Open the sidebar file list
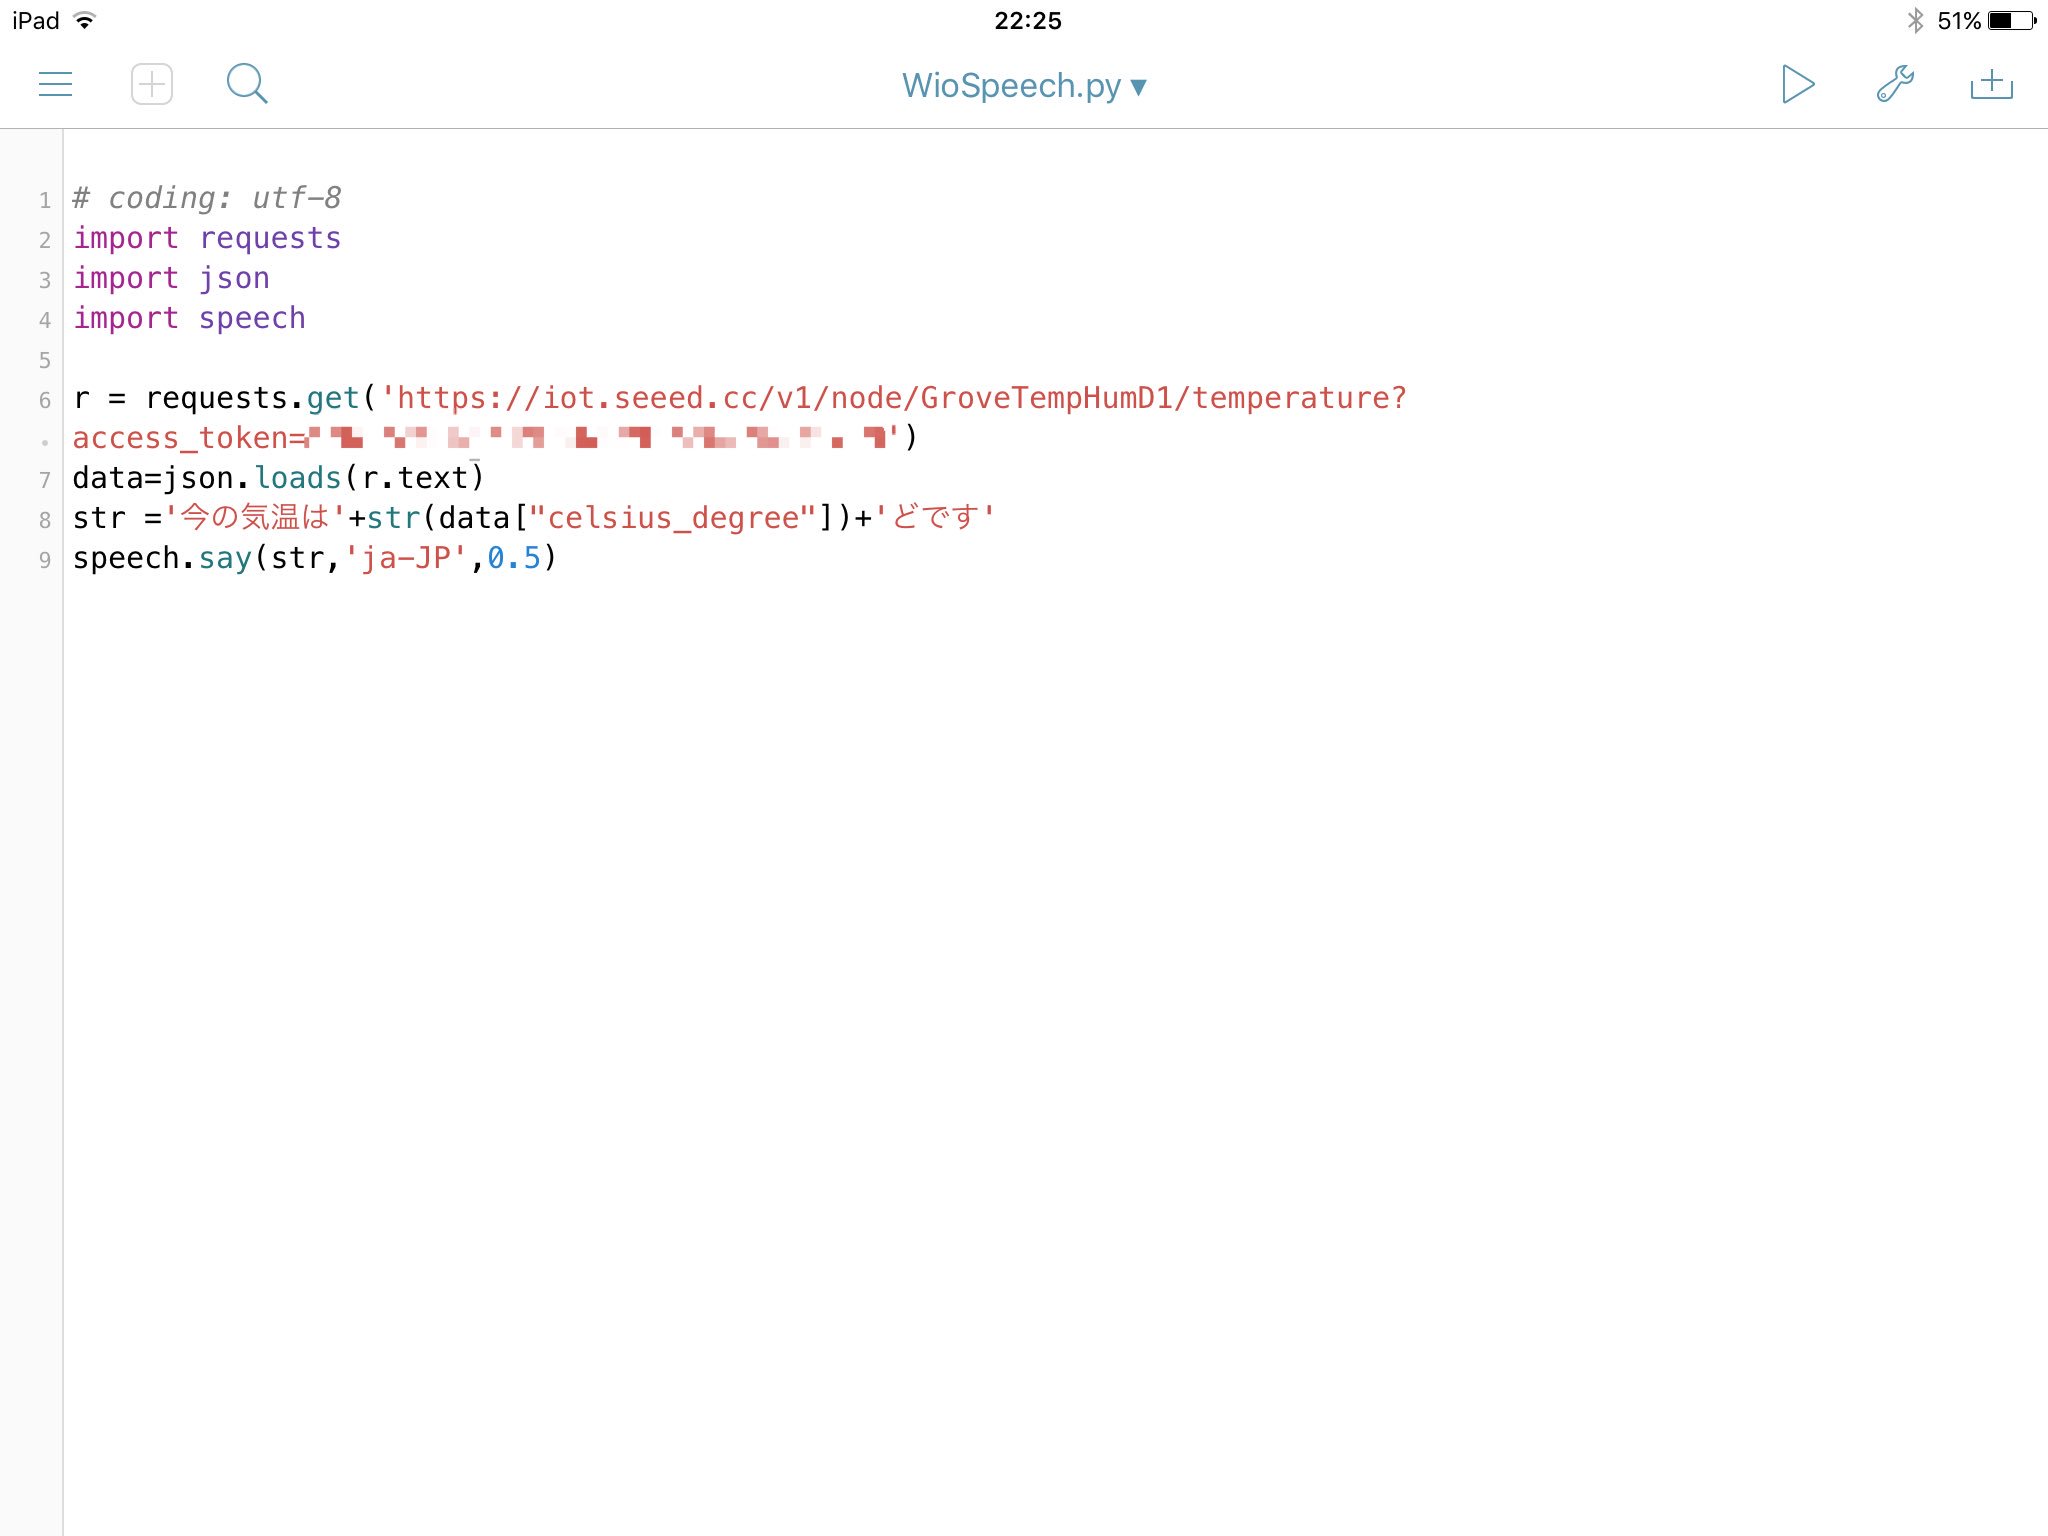This screenshot has height=1536, width=2048. (x=56, y=84)
